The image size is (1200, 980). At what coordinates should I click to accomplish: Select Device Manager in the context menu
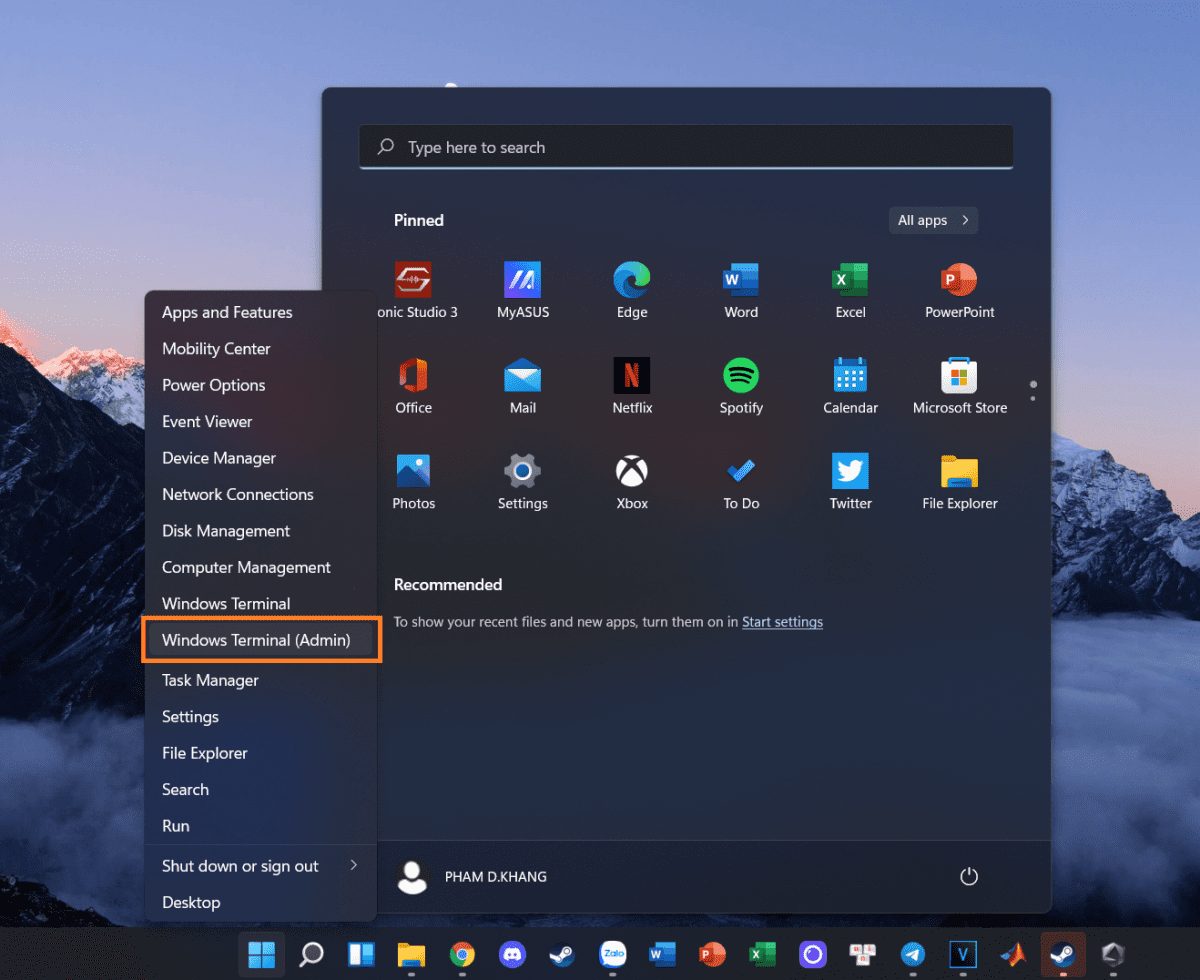(261, 458)
